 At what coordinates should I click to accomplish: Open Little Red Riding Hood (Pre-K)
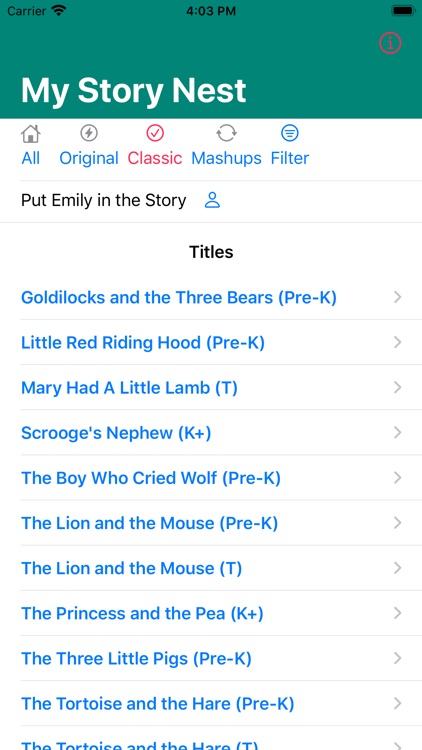[211, 342]
